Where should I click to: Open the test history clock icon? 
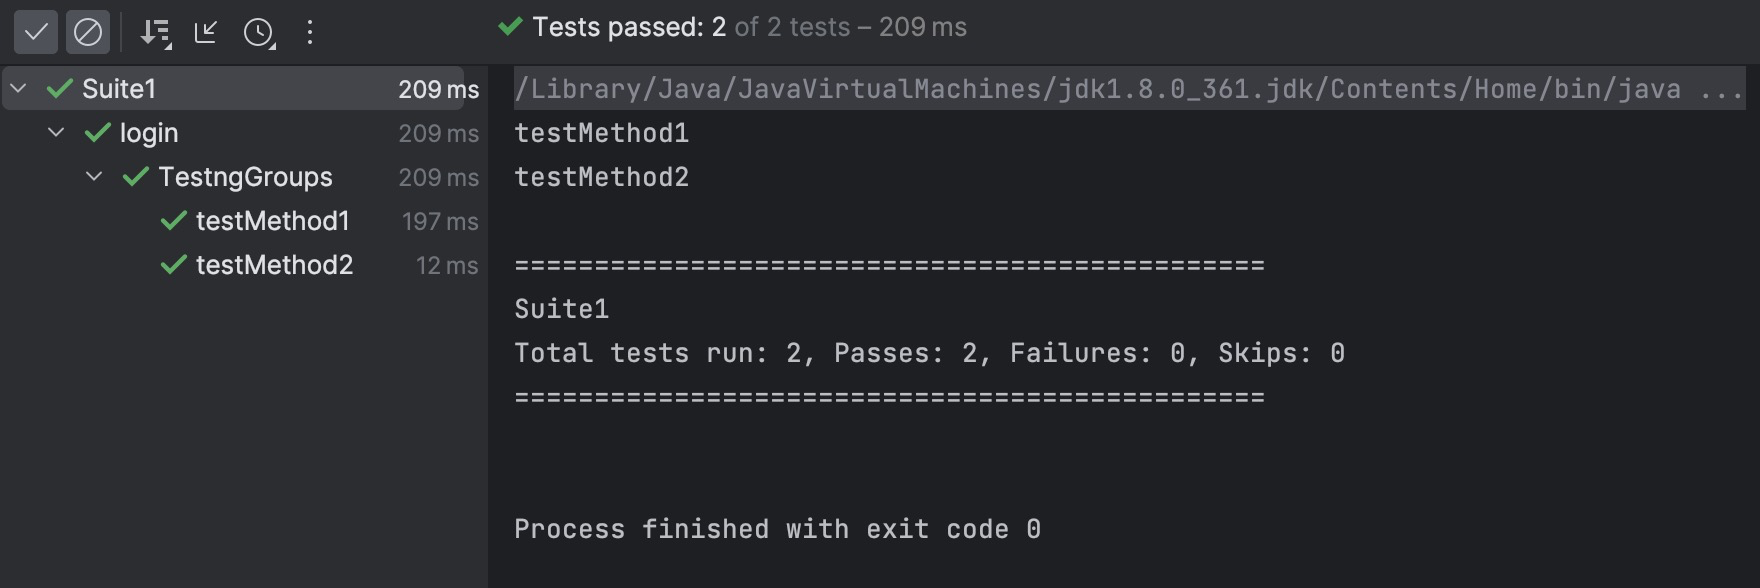259,32
